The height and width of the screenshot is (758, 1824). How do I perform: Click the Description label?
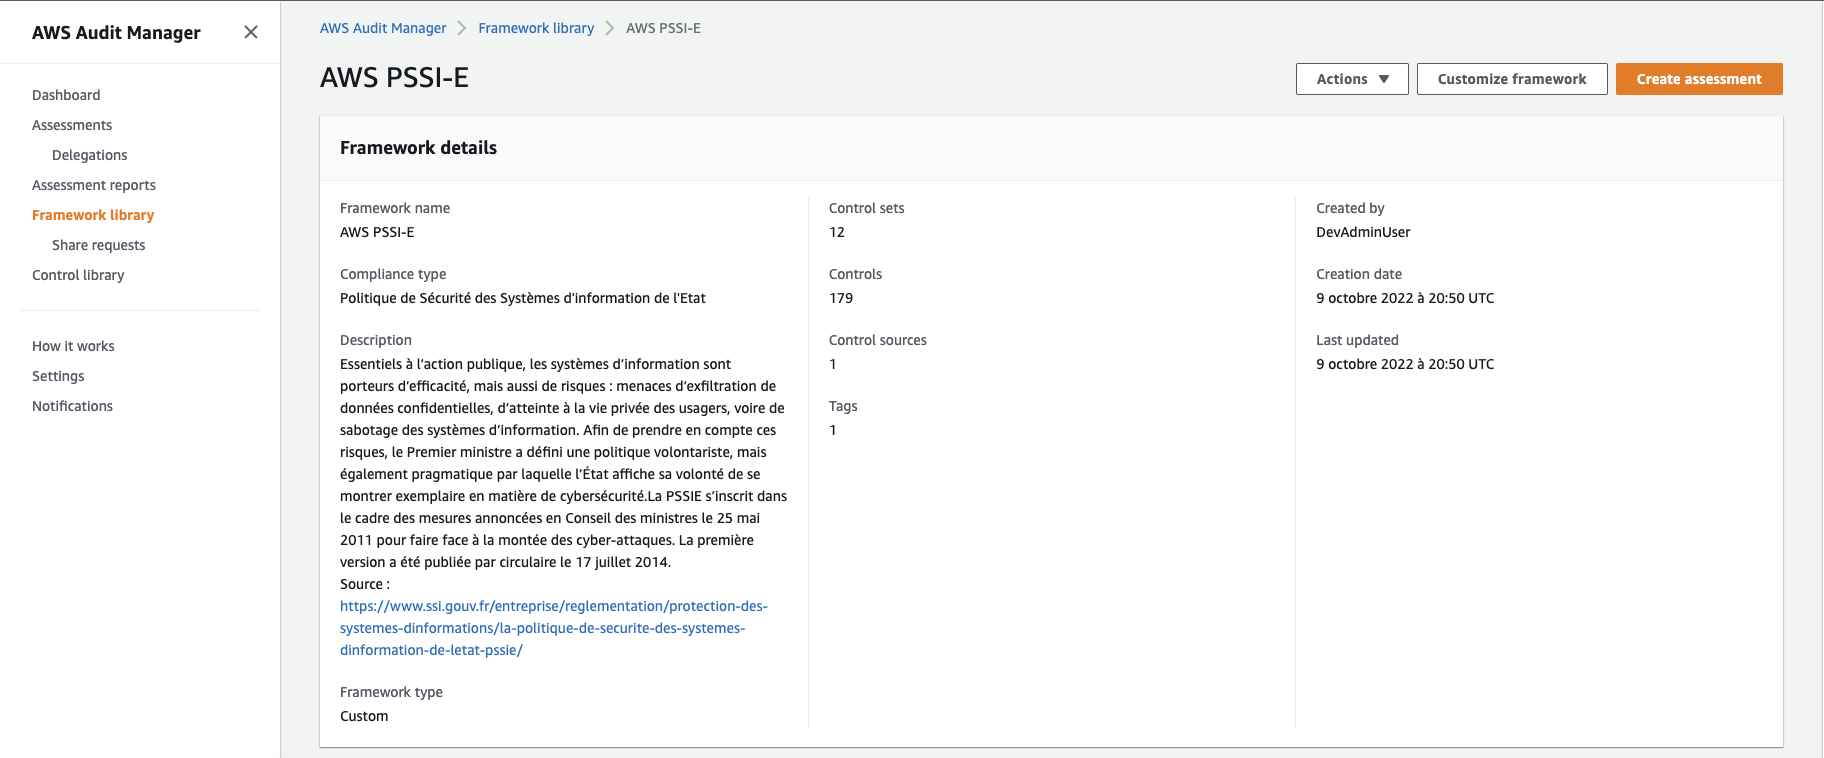tap(376, 340)
